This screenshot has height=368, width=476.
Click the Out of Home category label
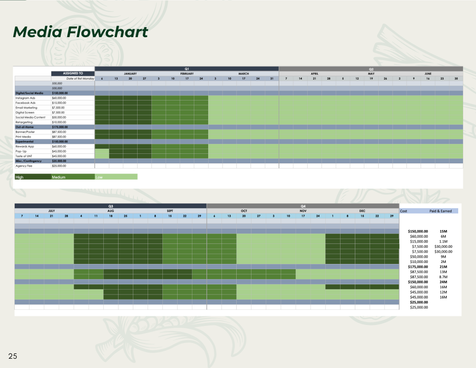click(x=24, y=127)
